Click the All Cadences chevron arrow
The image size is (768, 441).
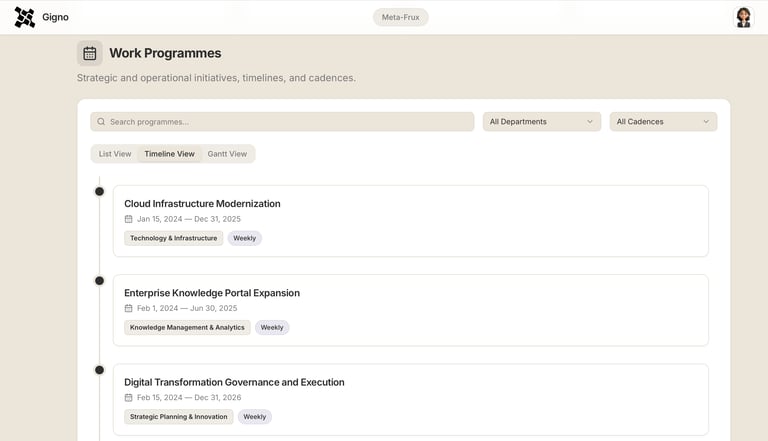point(705,122)
